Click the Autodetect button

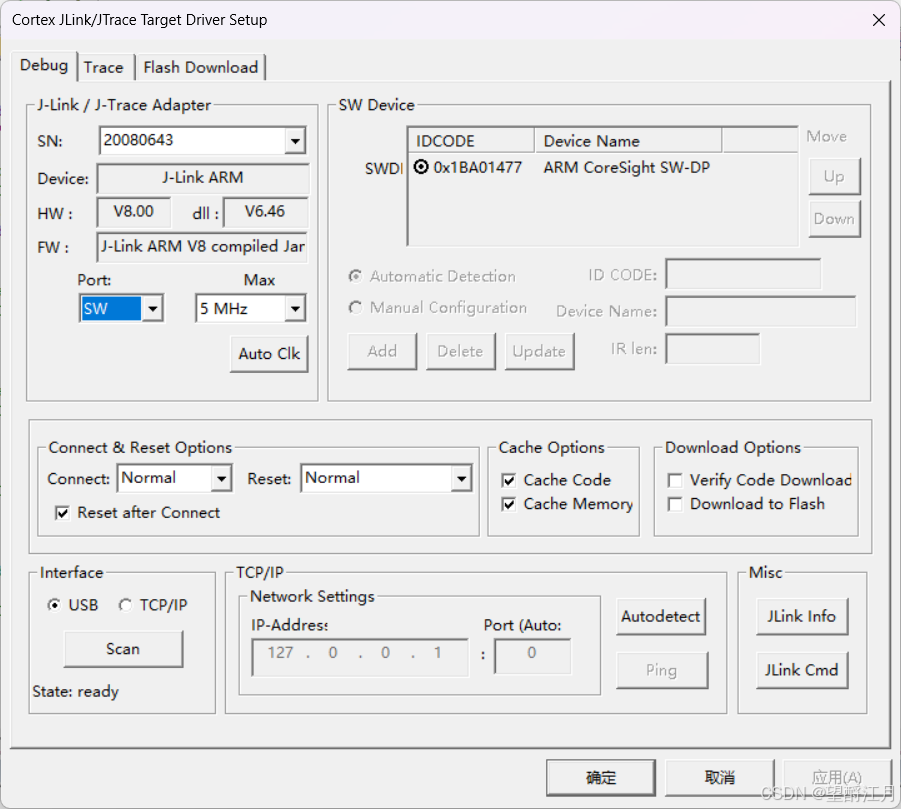(x=660, y=617)
